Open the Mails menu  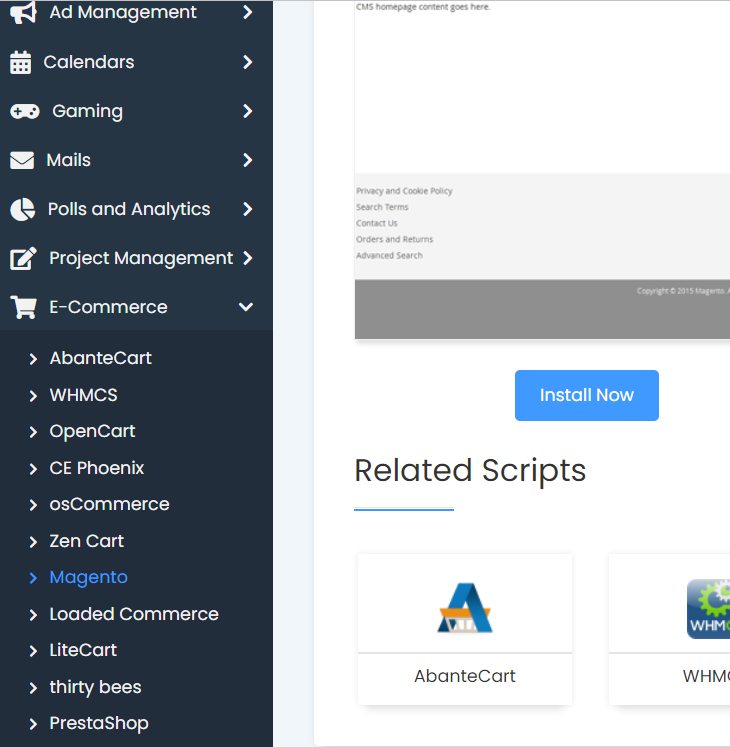69,160
